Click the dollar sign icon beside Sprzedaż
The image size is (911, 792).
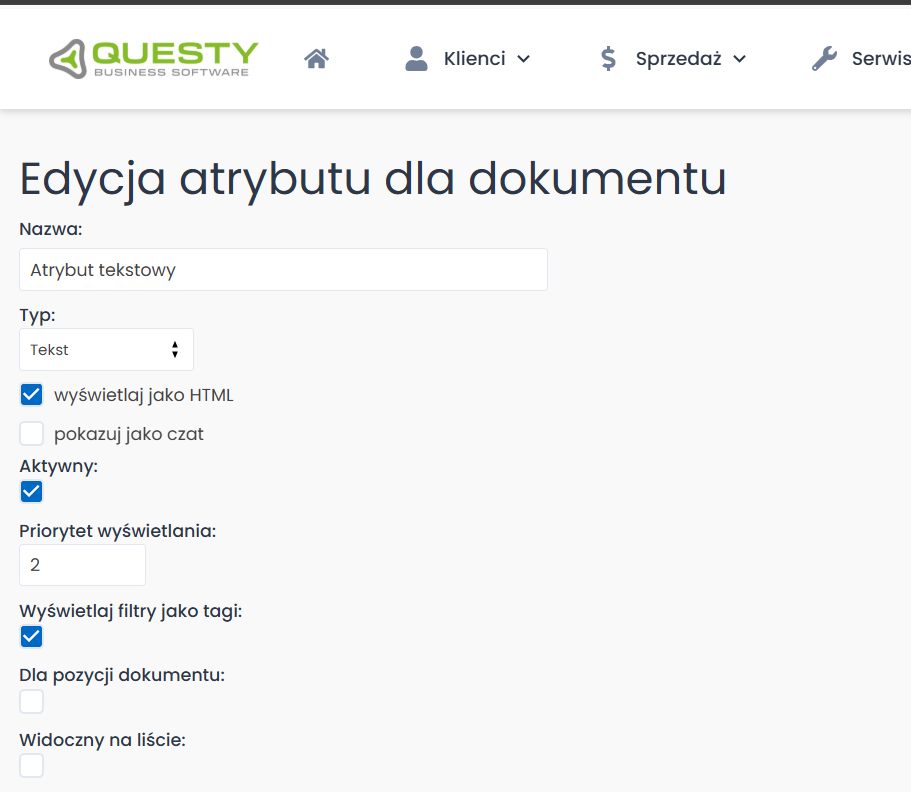tap(608, 57)
